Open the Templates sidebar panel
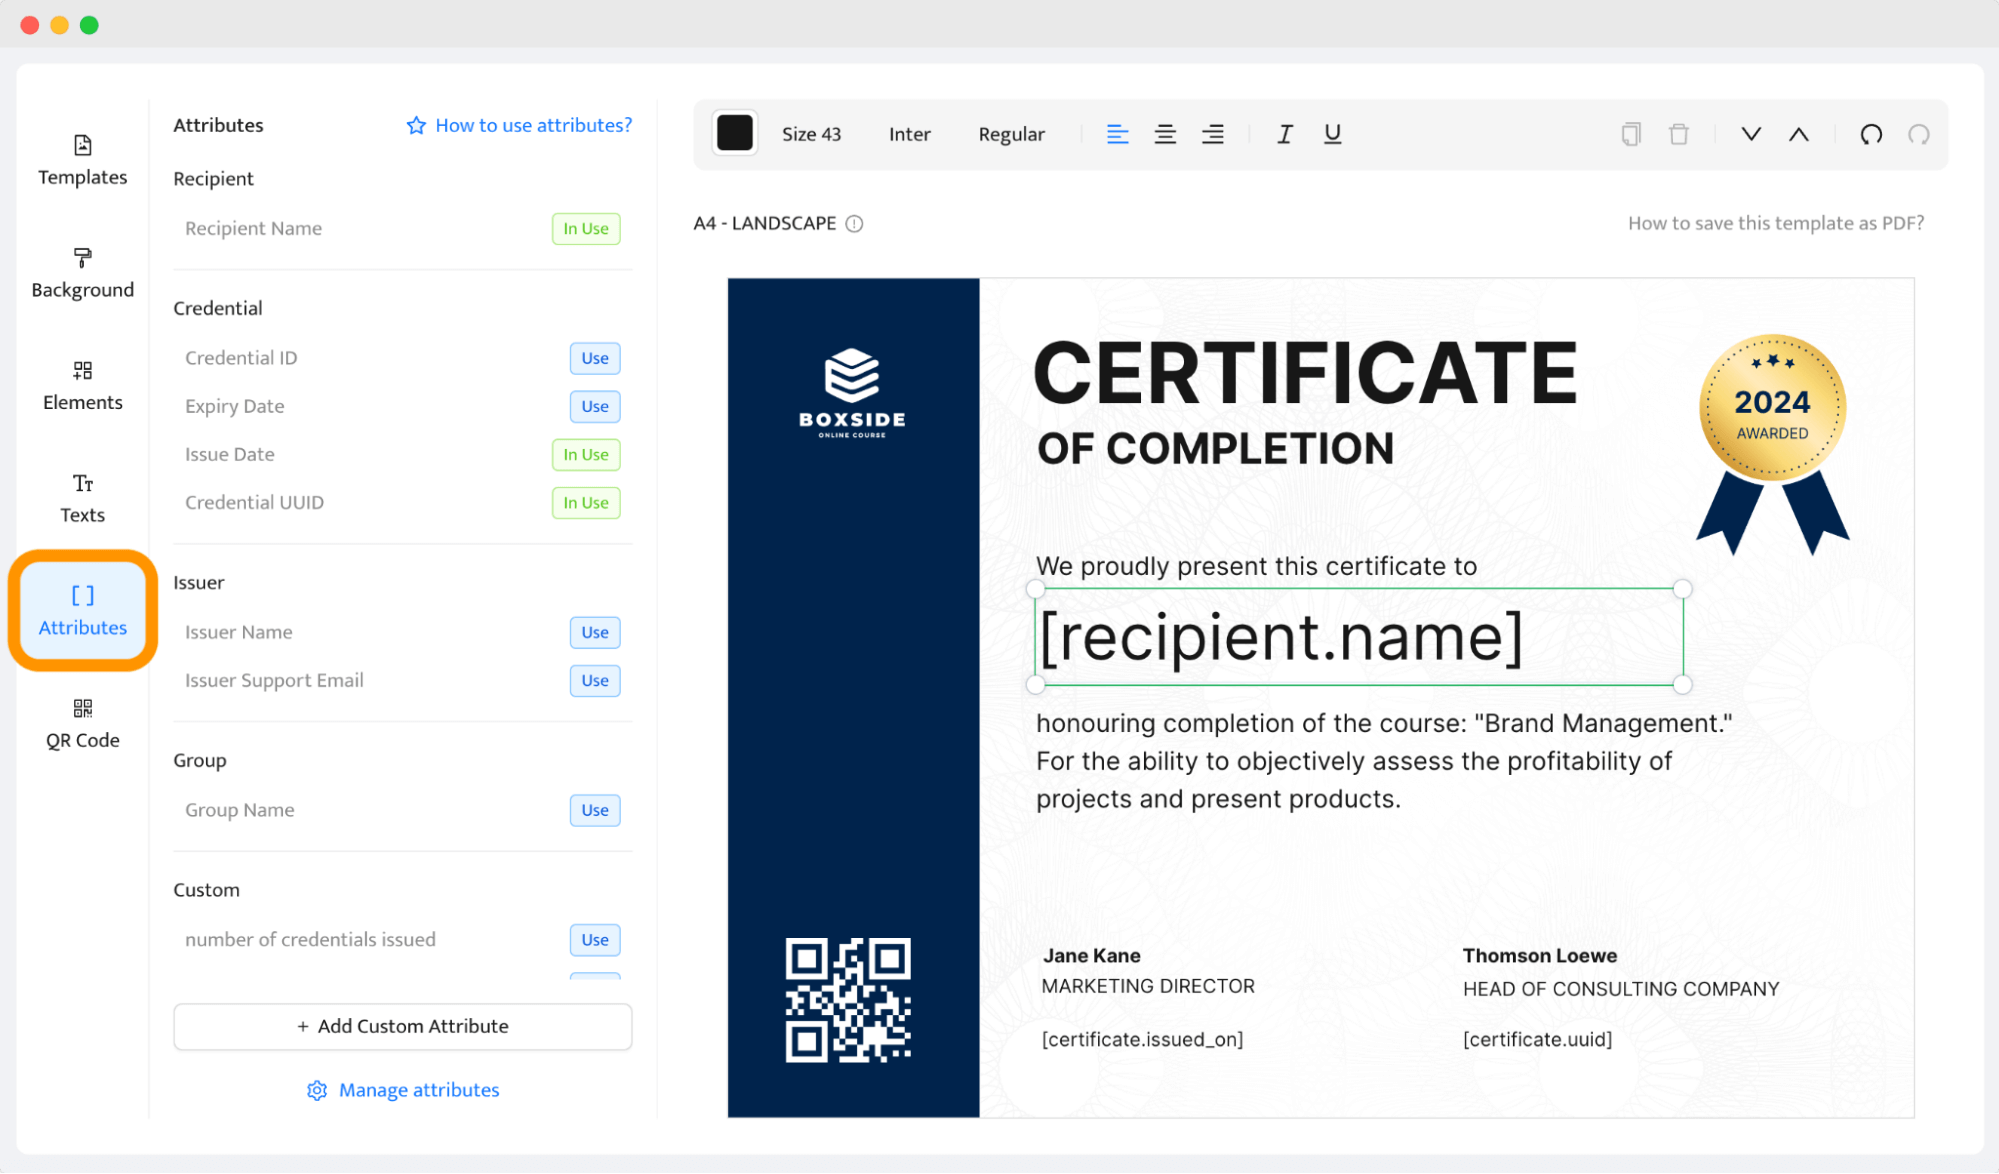 (x=82, y=160)
